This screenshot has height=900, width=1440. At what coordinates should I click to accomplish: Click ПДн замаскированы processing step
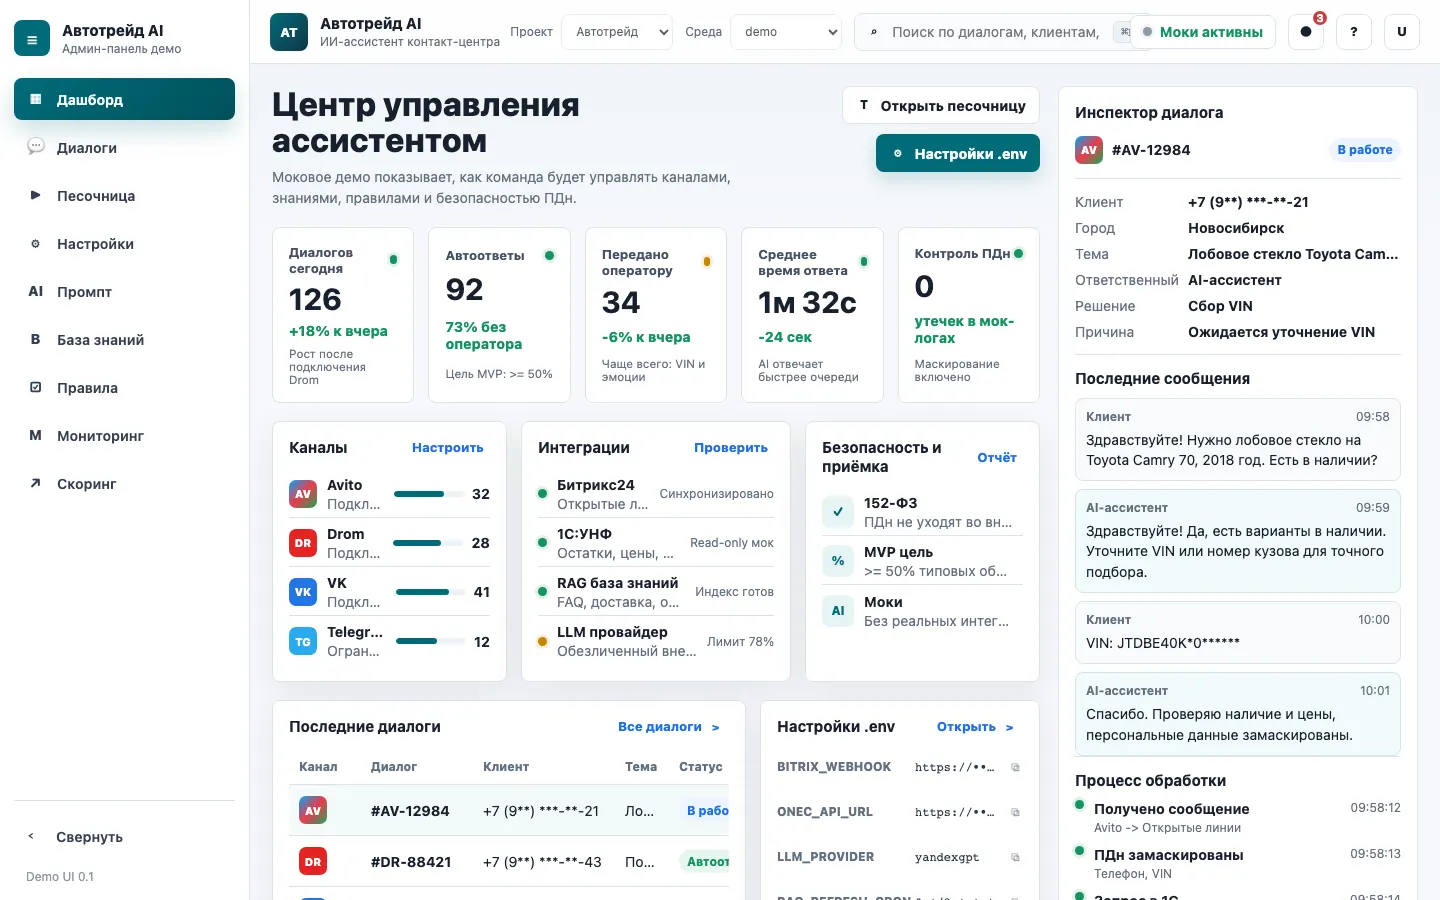(1238, 863)
